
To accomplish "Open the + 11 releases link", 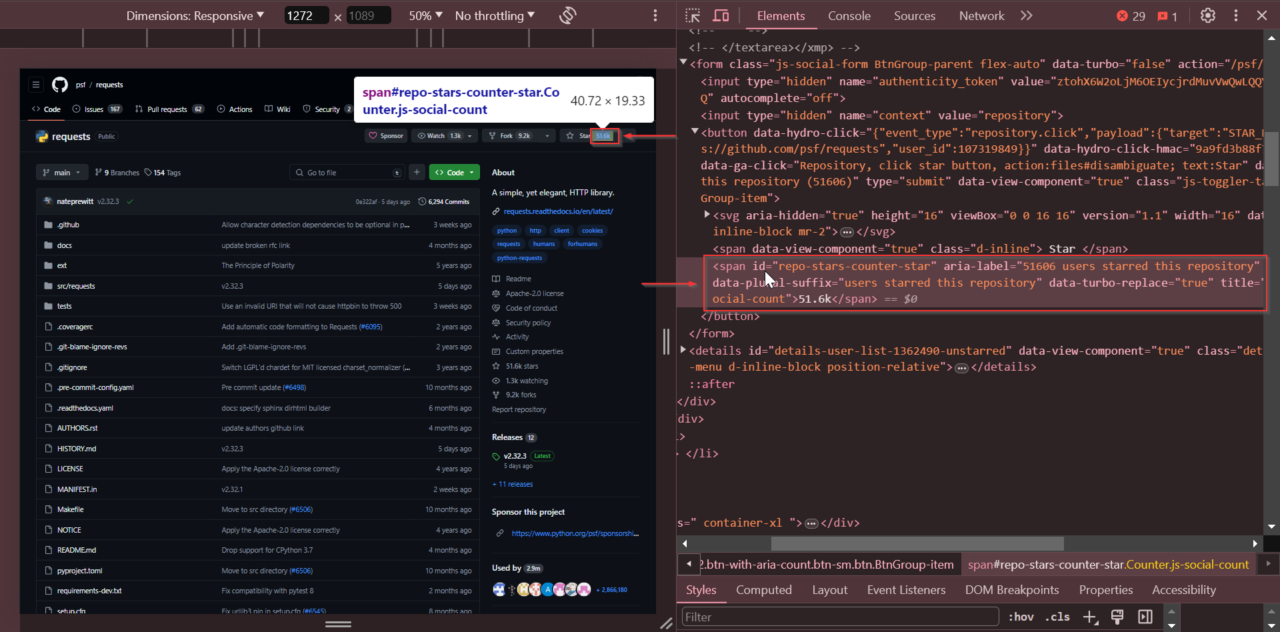I will point(512,484).
